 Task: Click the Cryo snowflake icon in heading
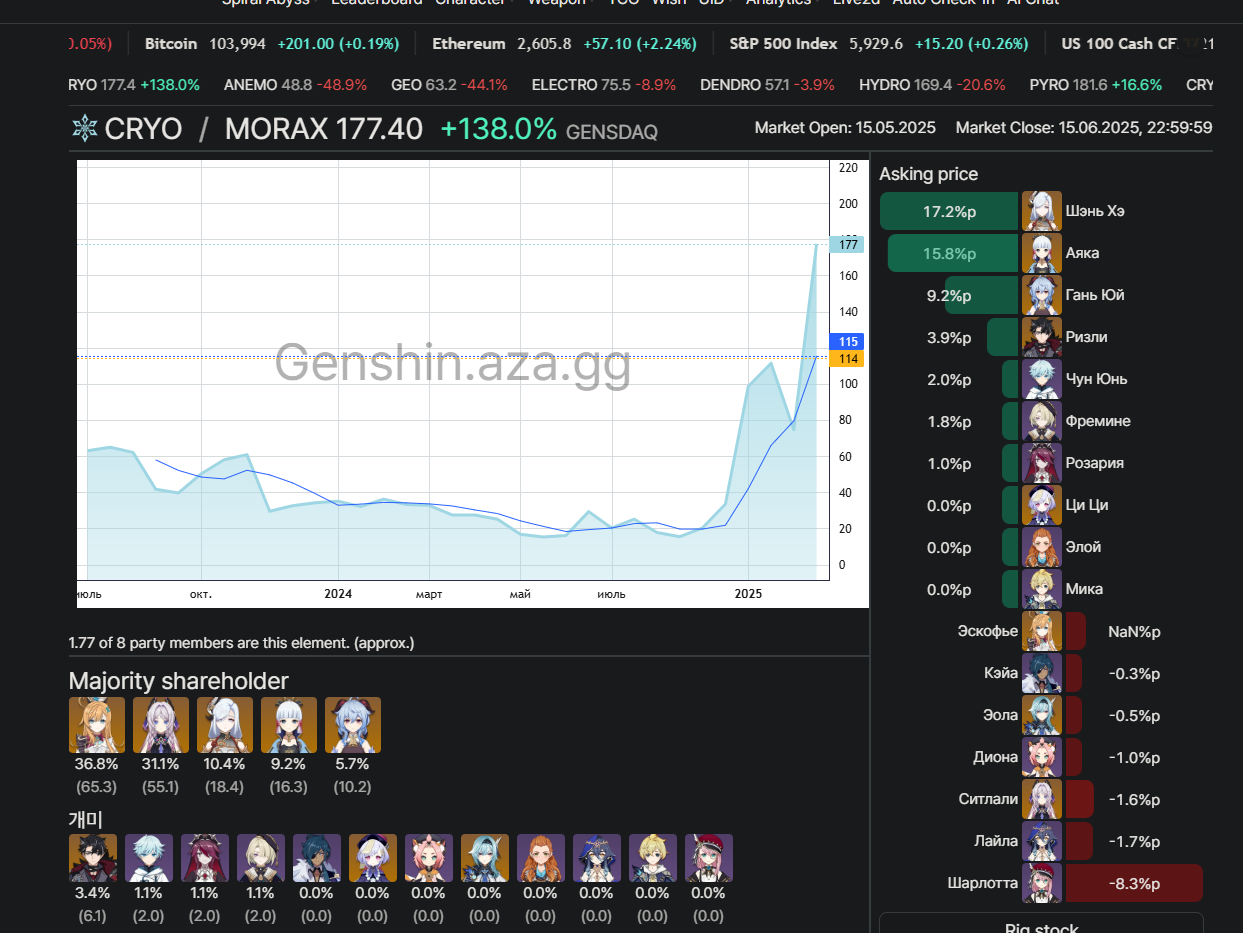tap(84, 129)
